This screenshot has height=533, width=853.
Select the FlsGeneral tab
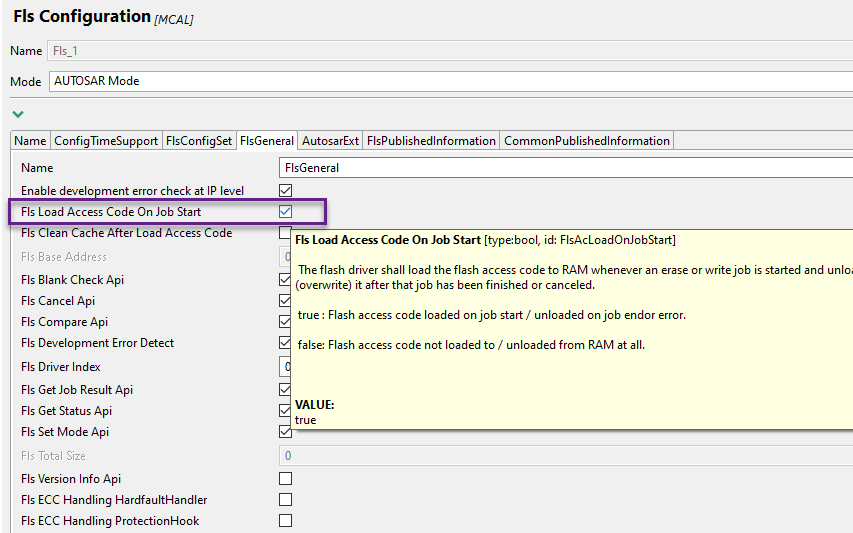pyautogui.click(x=267, y=141)
